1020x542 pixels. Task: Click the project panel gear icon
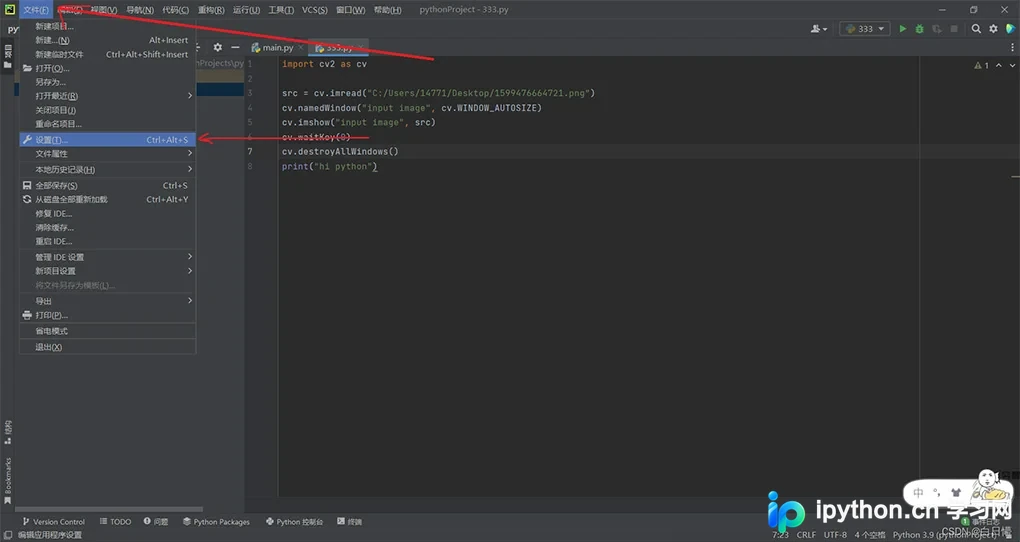[x=217, y=47]
